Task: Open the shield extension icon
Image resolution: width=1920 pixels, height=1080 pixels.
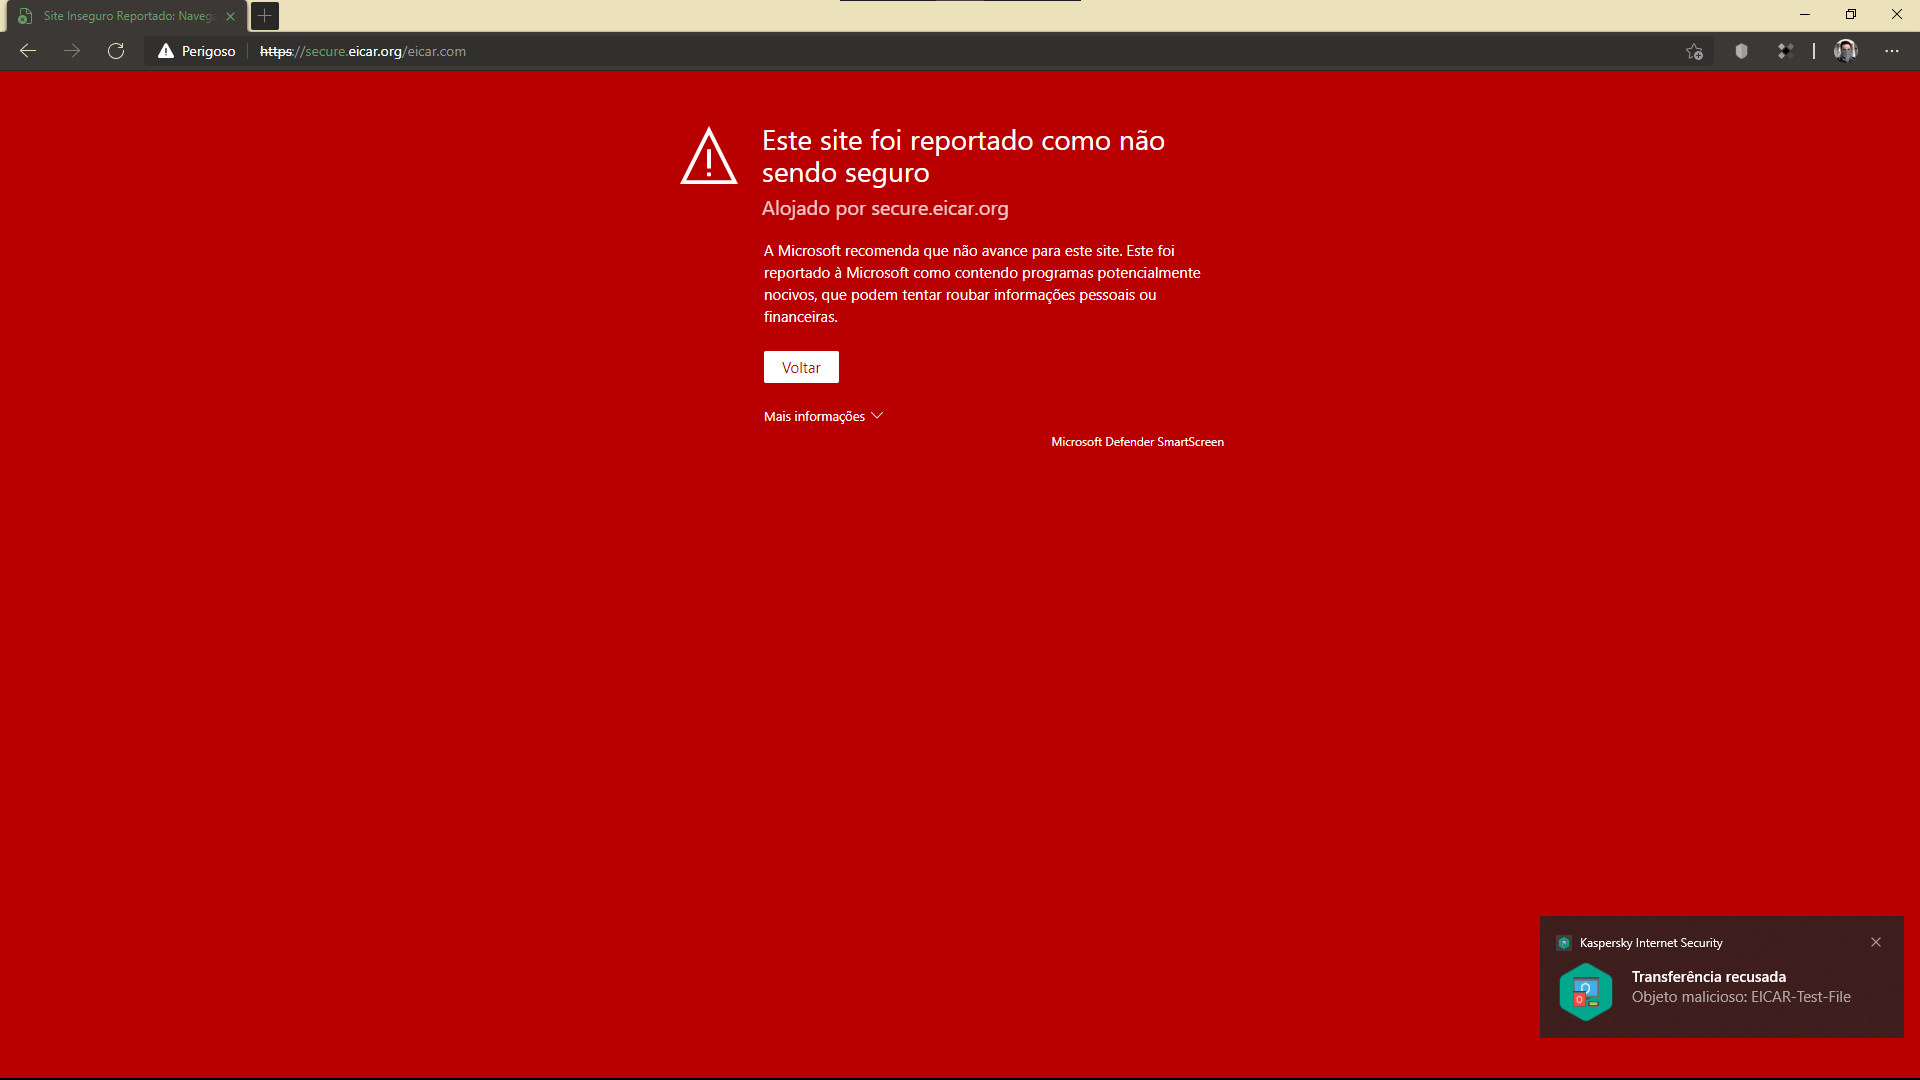Action: point(1741,51)
